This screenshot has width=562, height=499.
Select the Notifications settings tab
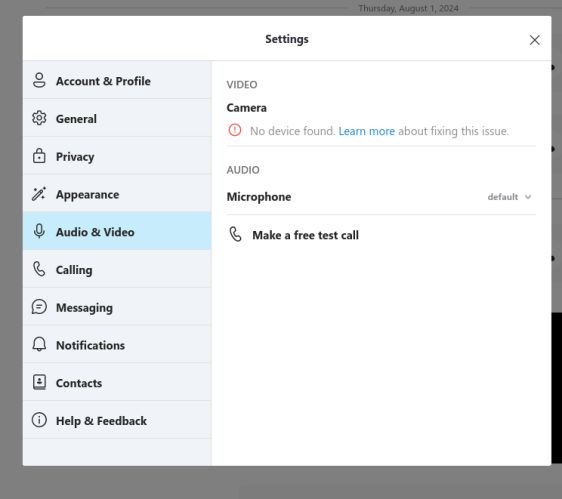click(117, 345)
